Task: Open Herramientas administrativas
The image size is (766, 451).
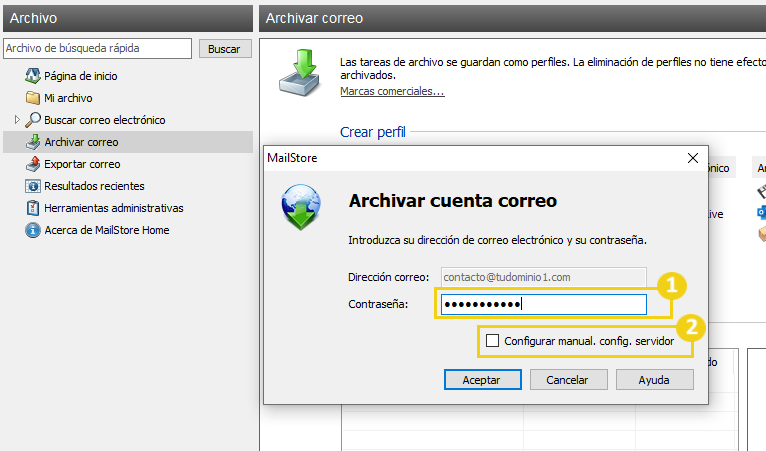Action: click(x=114, y=208)
